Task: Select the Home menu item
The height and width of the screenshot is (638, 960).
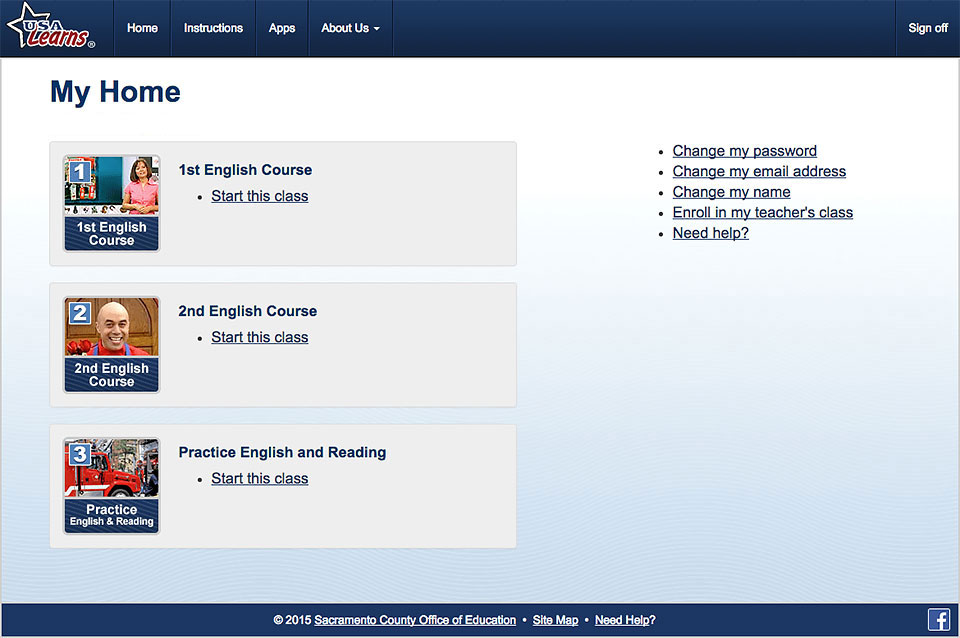Action: pyautogui.click(x=142, y=28)
